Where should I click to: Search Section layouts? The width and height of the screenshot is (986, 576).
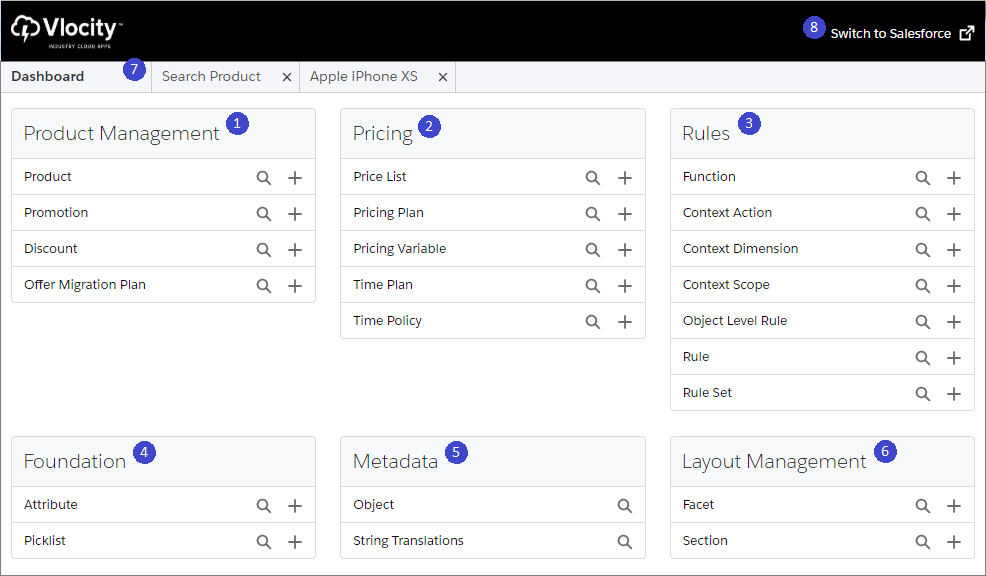pyautogui.click(x=922, y=541)
